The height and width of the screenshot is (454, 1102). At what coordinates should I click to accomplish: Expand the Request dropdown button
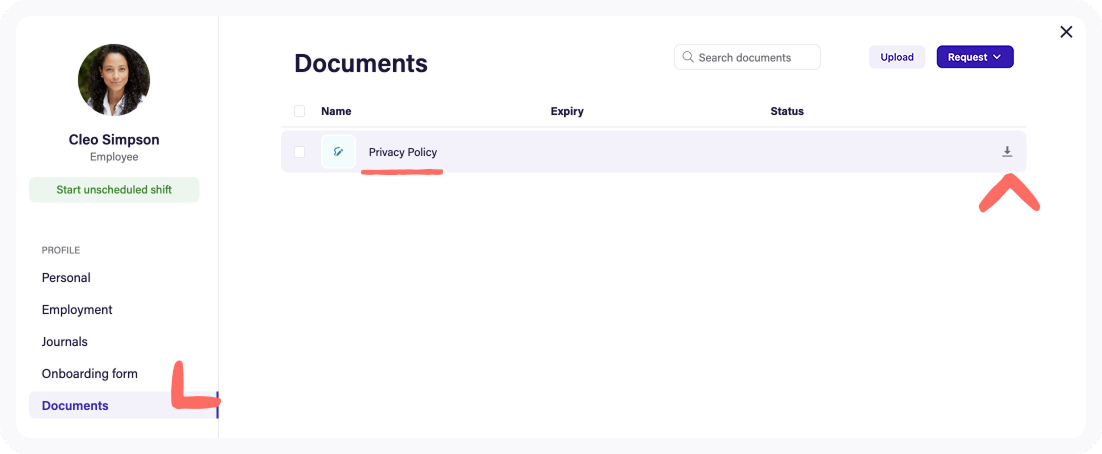point(974,57)
